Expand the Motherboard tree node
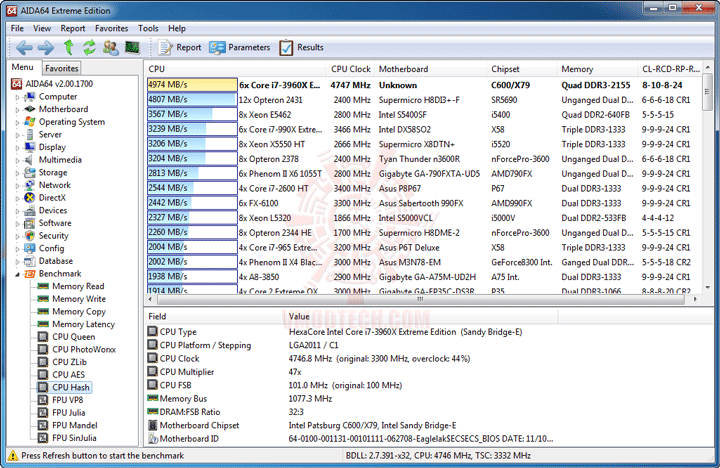The image size is (720, 468). [x=17, y=110]
